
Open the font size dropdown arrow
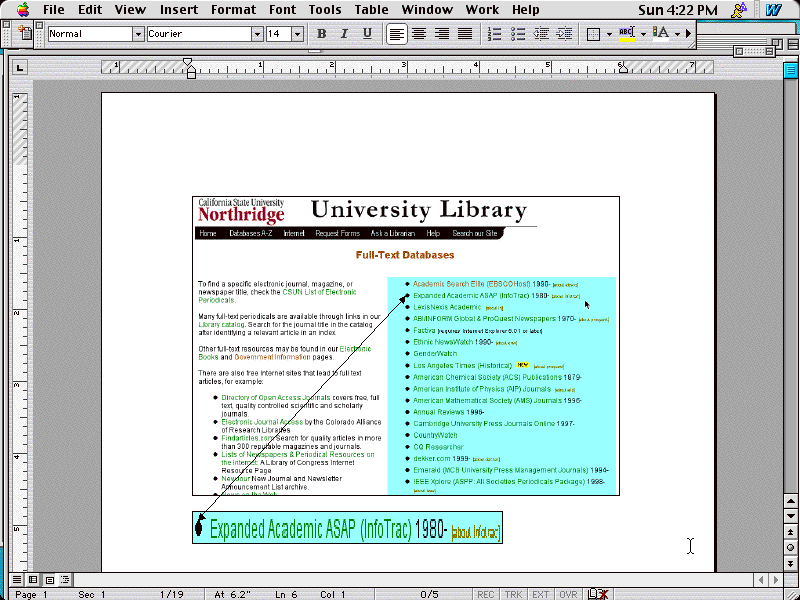[x=297, y=34]
